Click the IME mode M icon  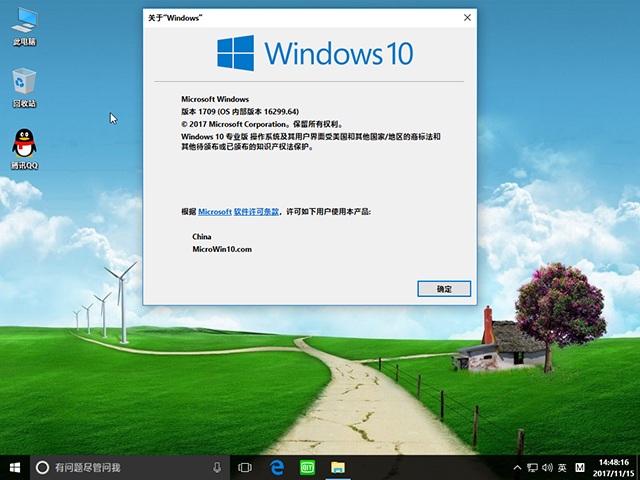pyautogui.click(x=580, y=467)
